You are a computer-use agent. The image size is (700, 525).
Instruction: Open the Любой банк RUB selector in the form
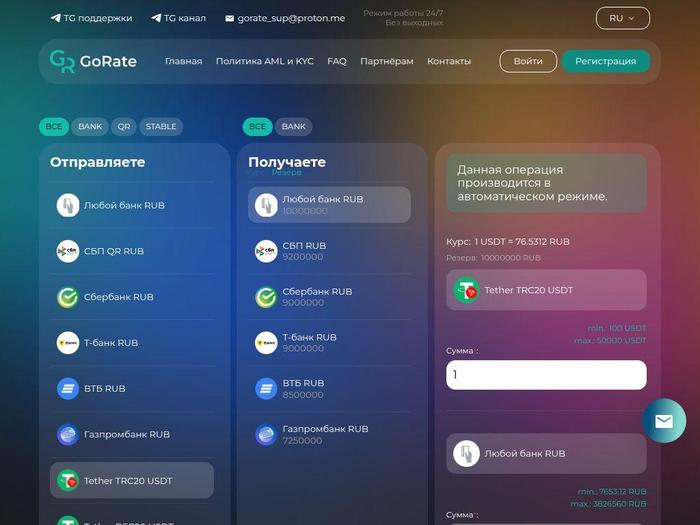pyautogui.click(x=546, y=453)
